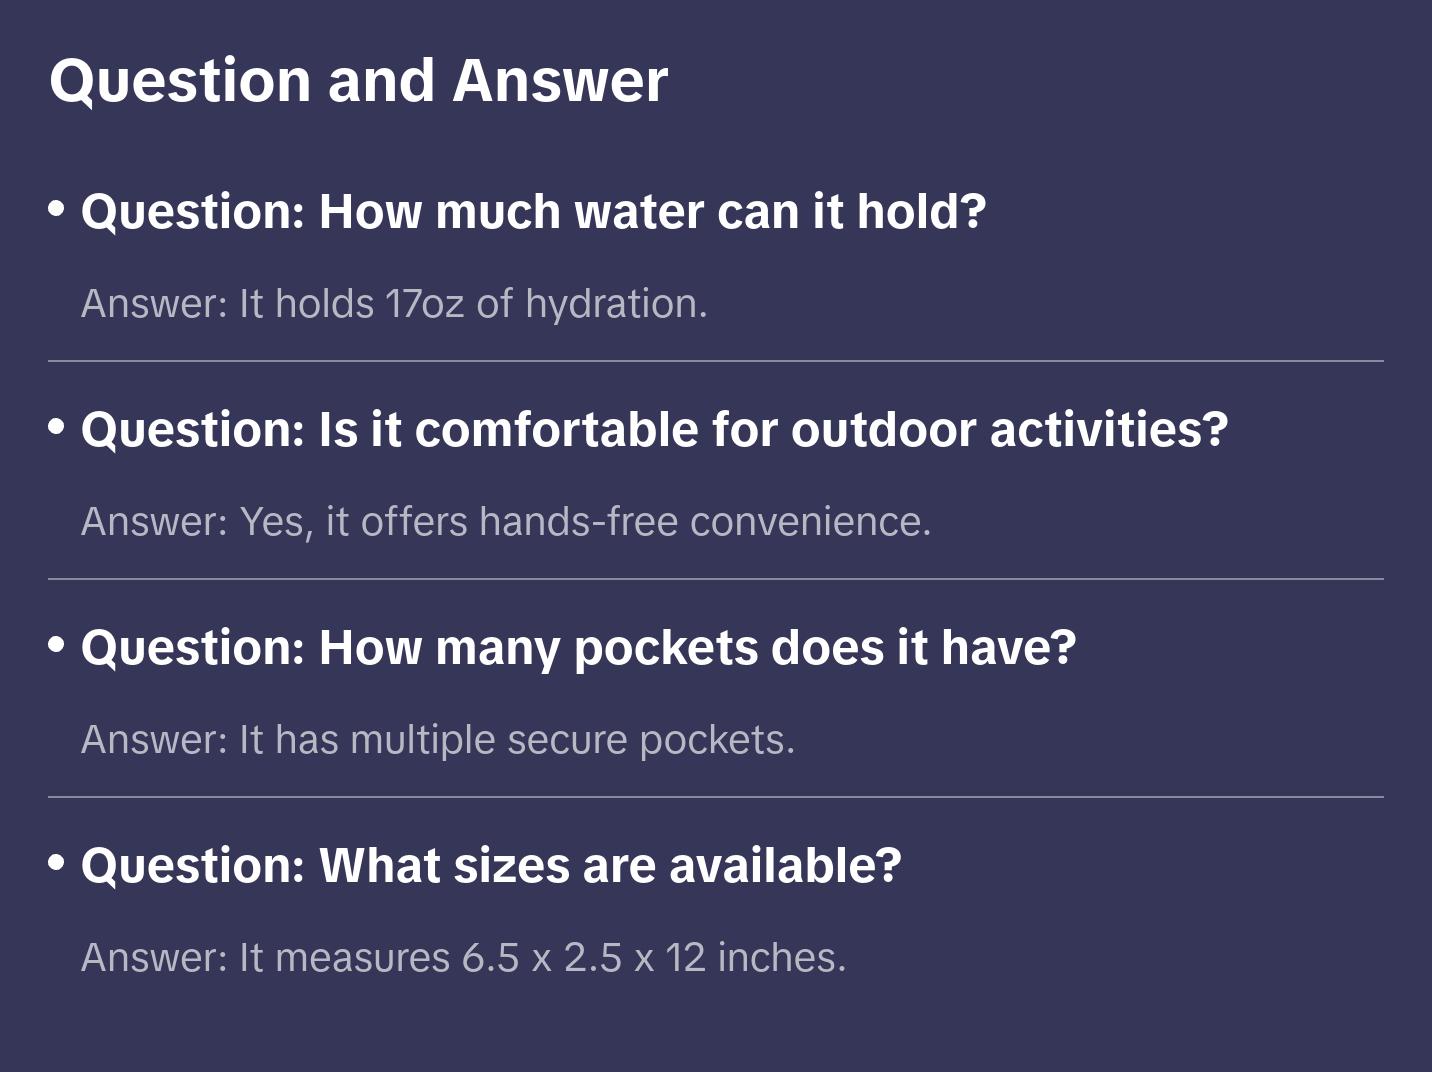Screen dimensions: 1432x1072
Task: Click the word "Answer" in the heading
Action: (x=560, y=80)
